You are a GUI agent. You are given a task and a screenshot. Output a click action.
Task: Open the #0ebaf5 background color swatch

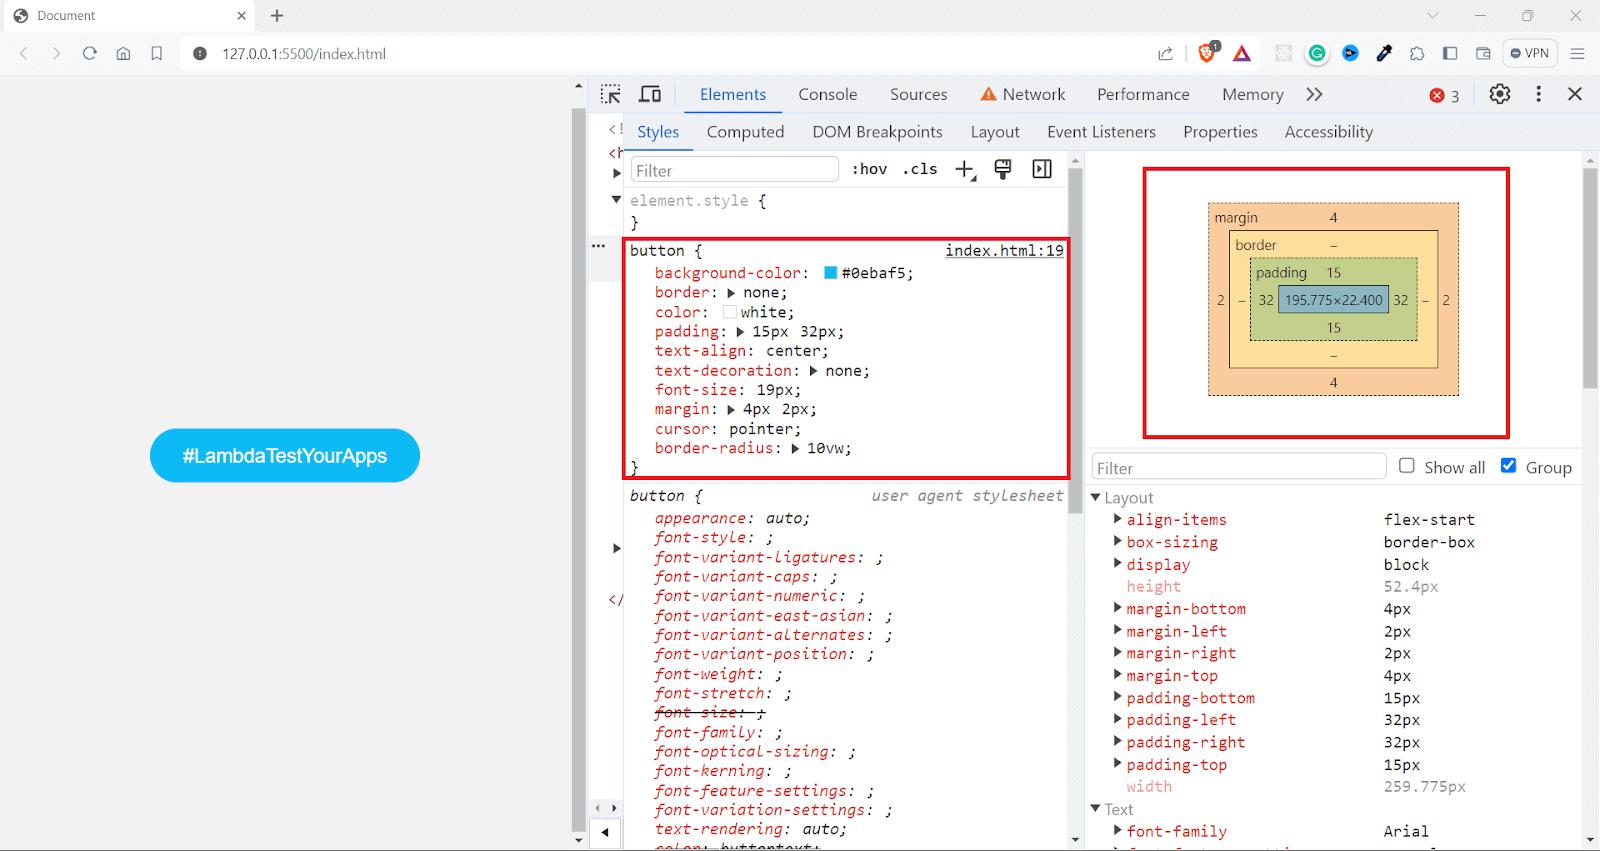click(830, 273)
